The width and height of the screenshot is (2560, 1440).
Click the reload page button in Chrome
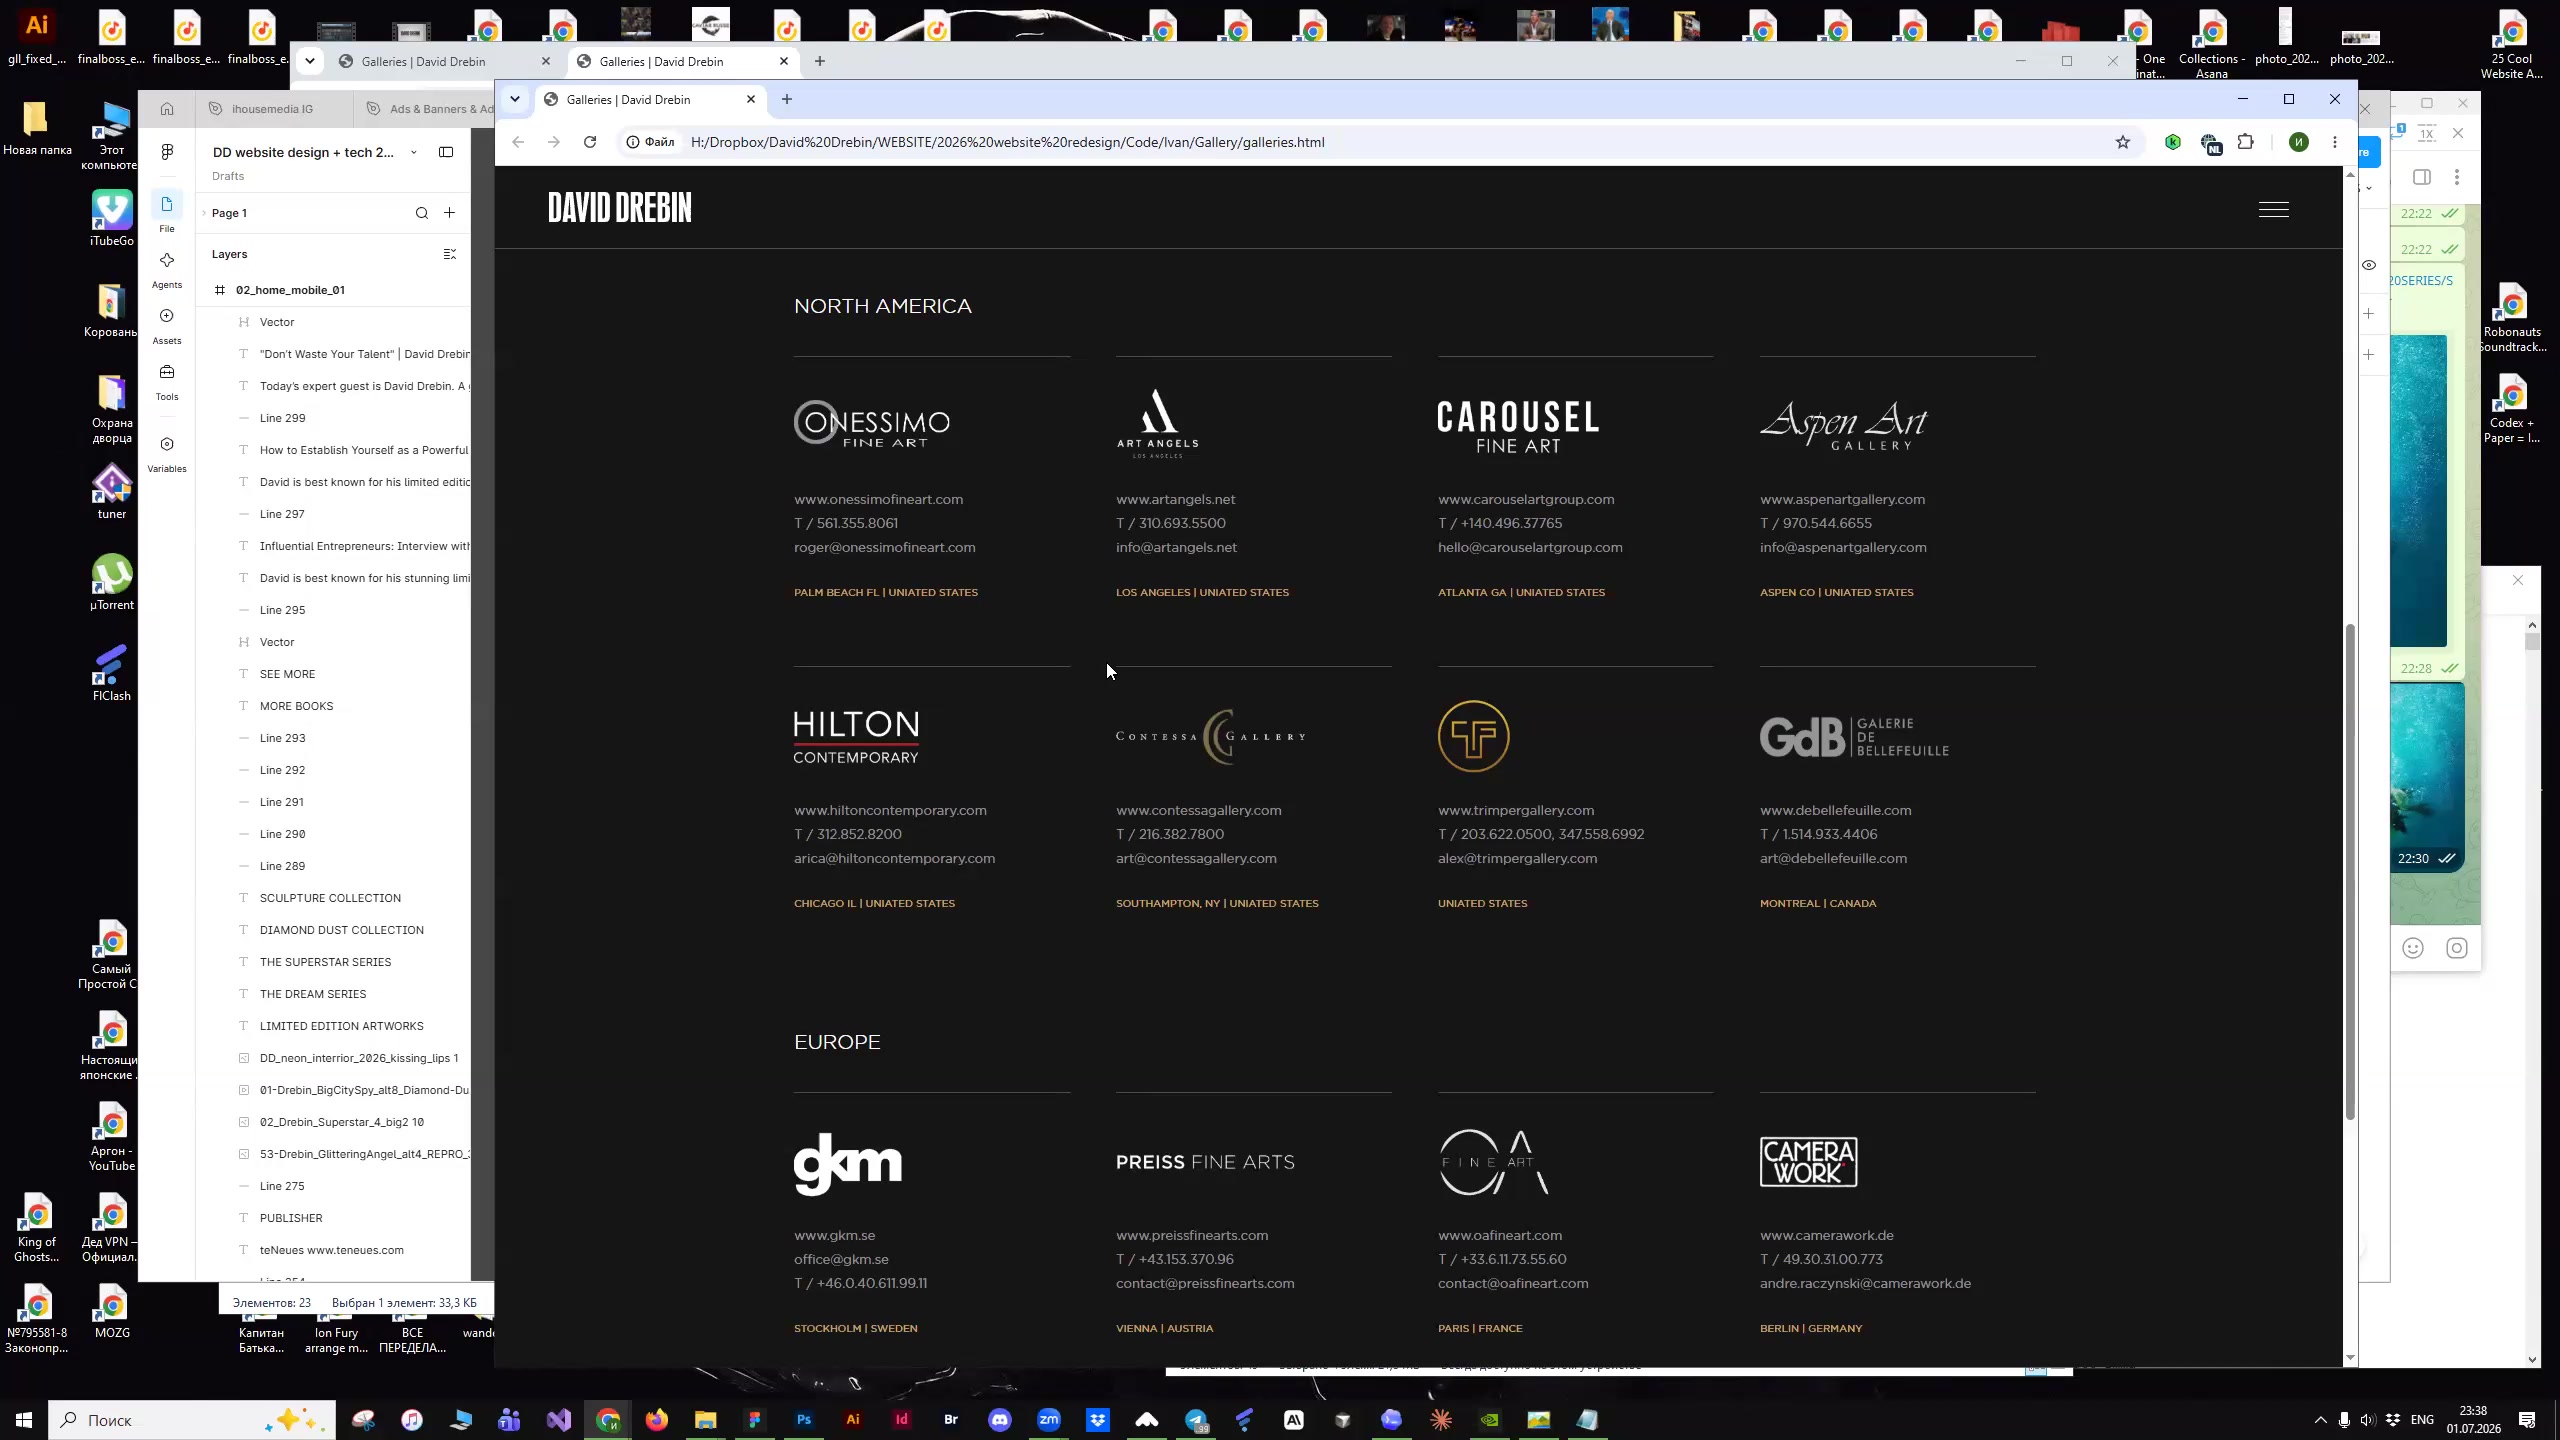590,142
